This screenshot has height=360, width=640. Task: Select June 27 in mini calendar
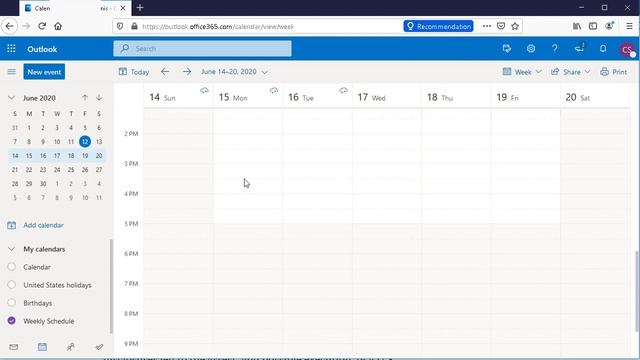(99, 170)
